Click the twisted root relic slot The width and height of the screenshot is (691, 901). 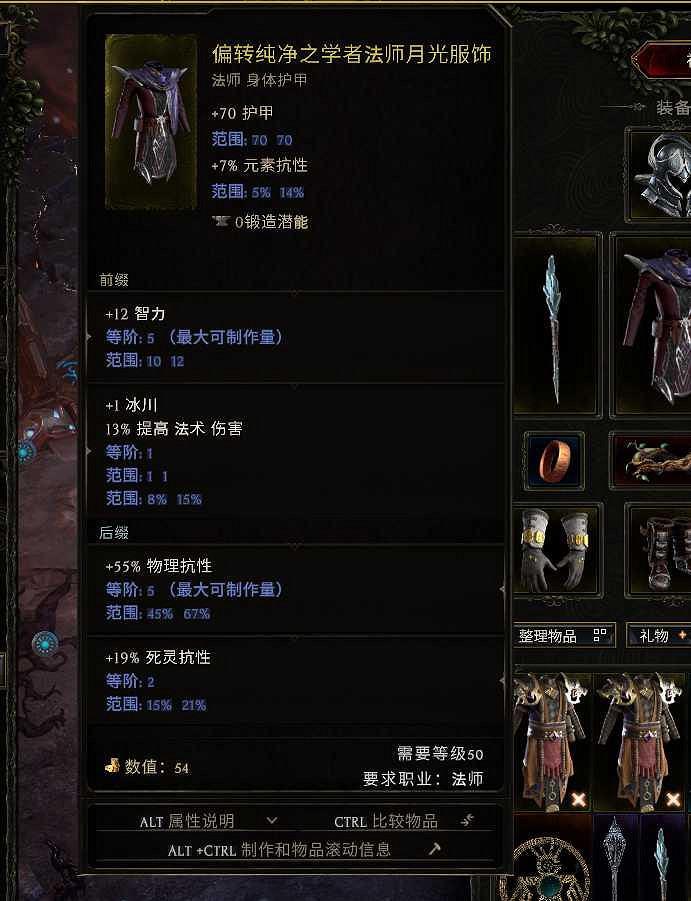pos(651,461)
